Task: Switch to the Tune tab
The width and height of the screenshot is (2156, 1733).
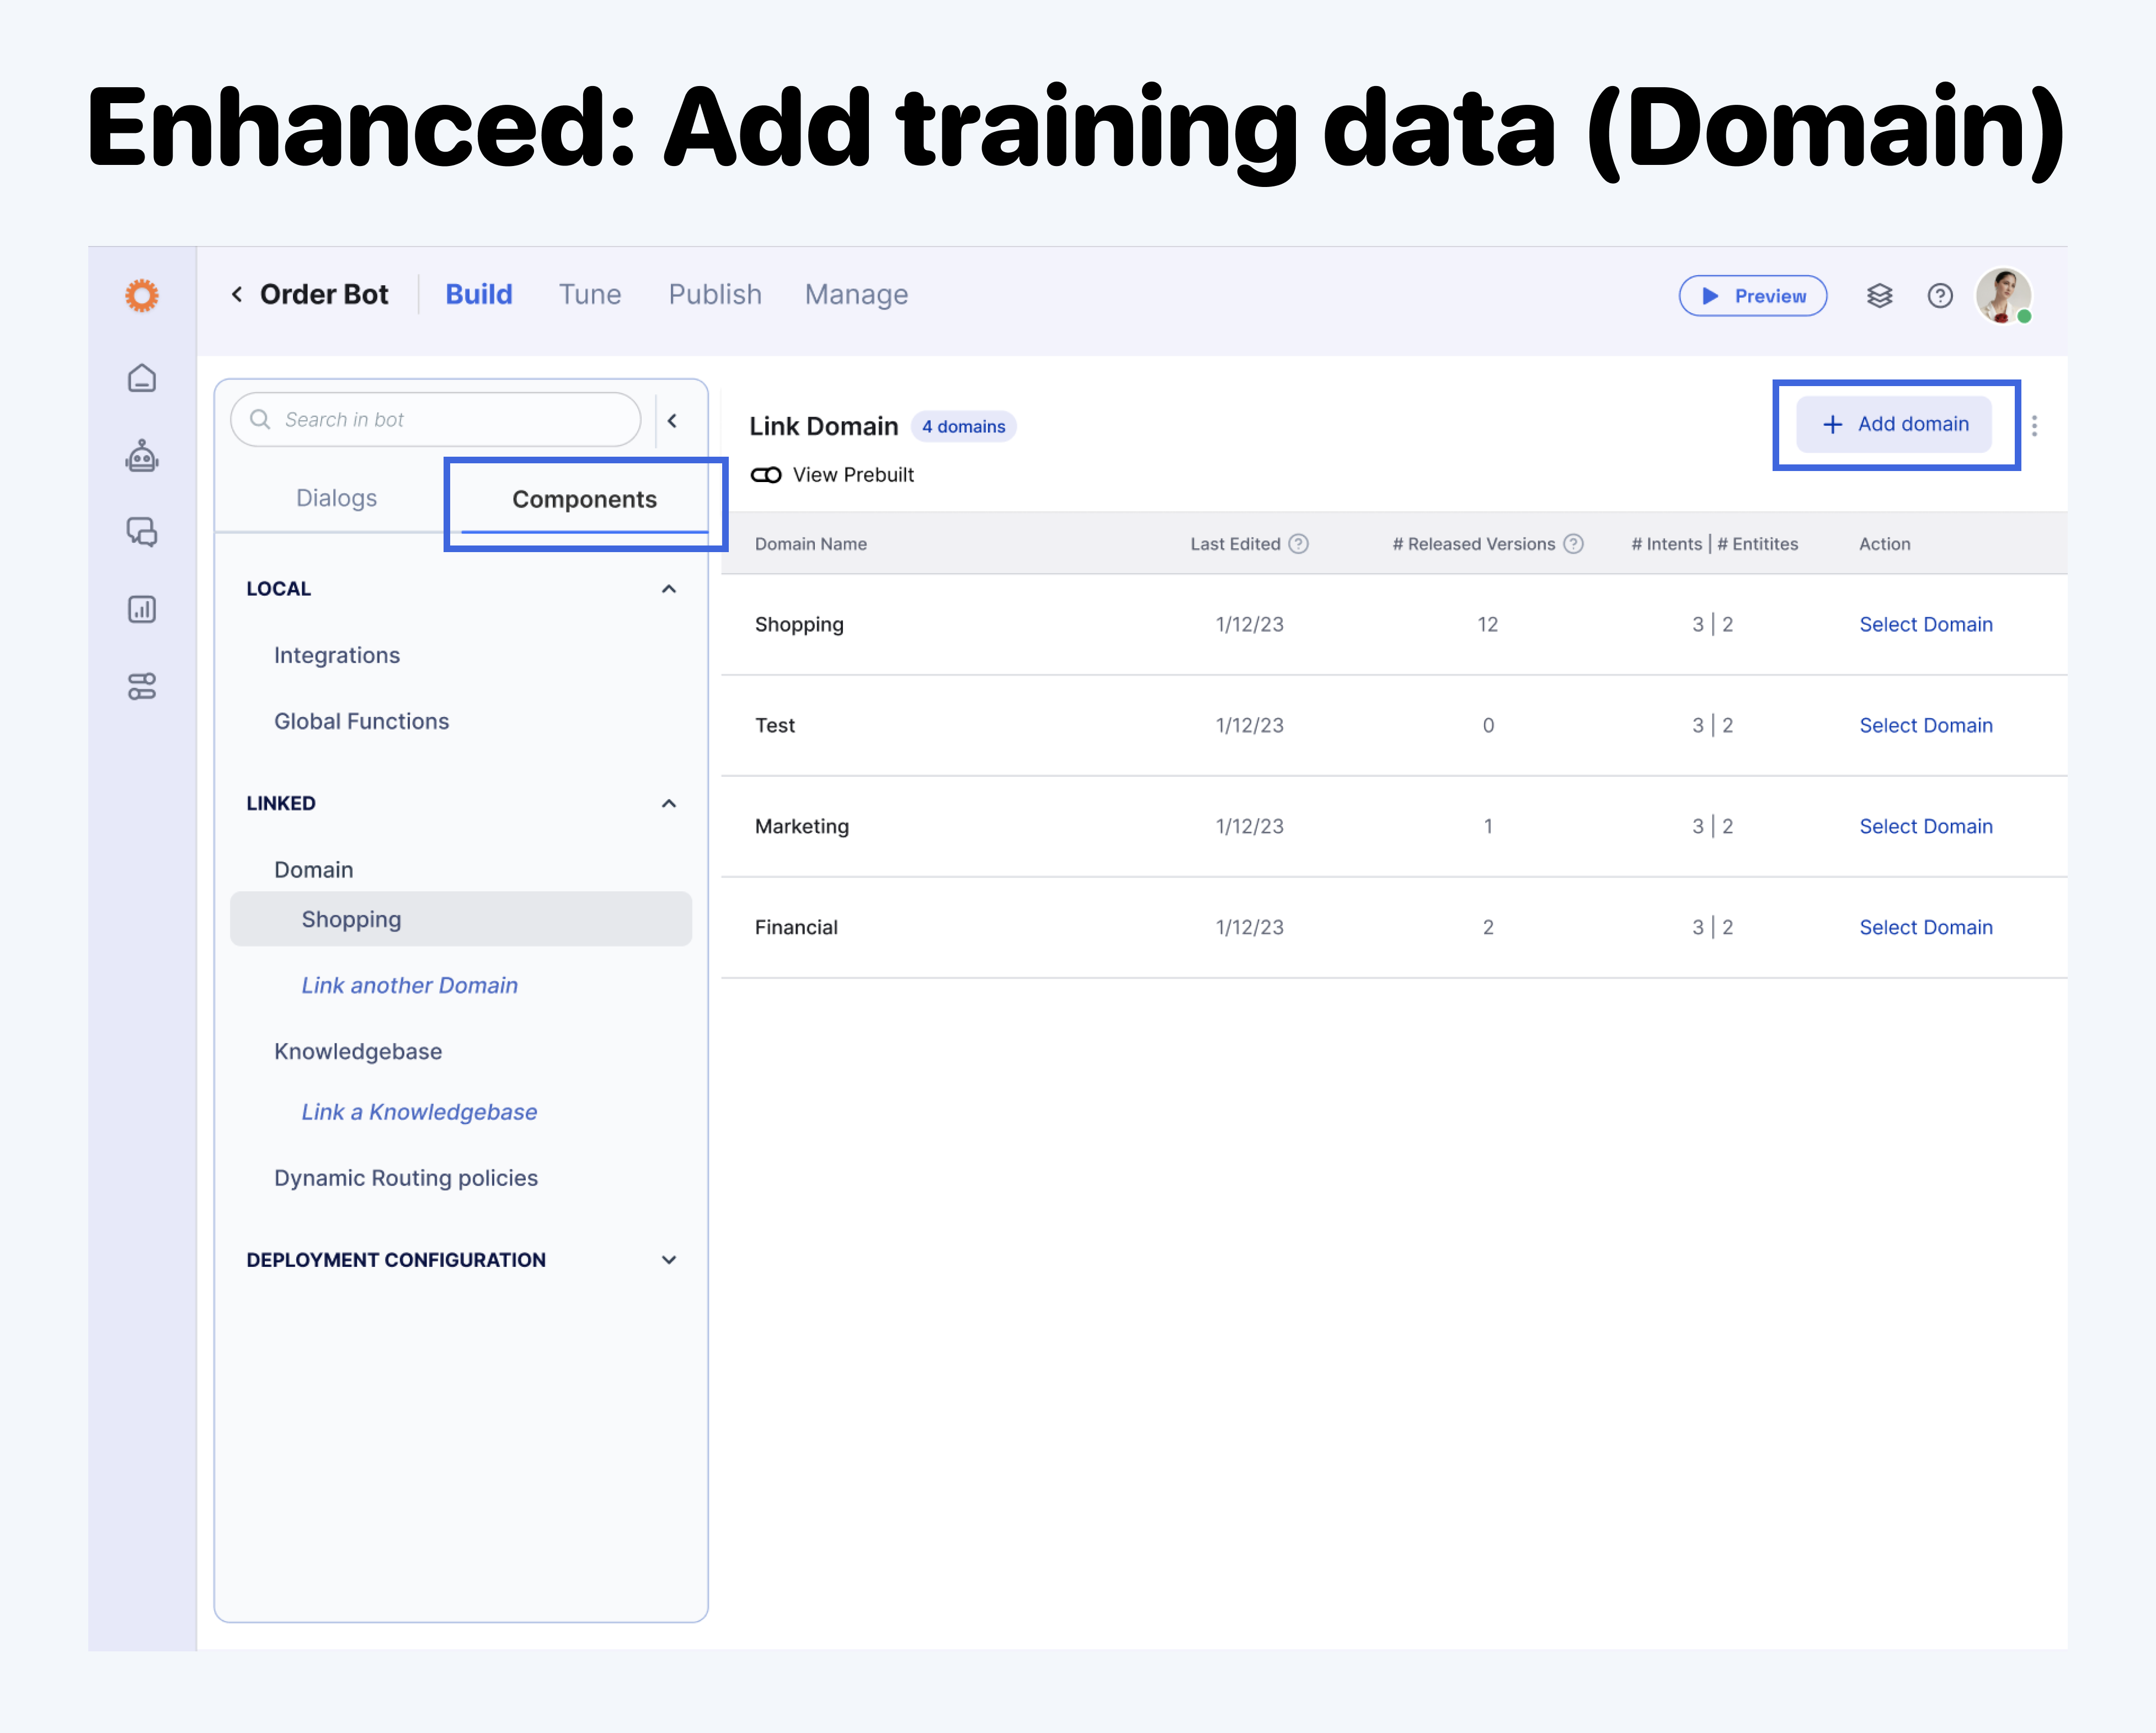Action: tap(590, 294)
